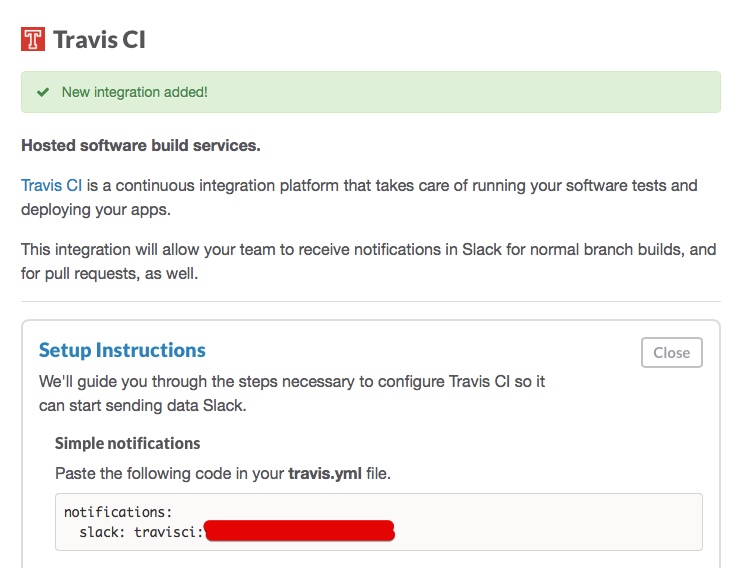749x568 pixels.
Task: Click the "We'll guide you through" text
Action: tap(292, 393)
